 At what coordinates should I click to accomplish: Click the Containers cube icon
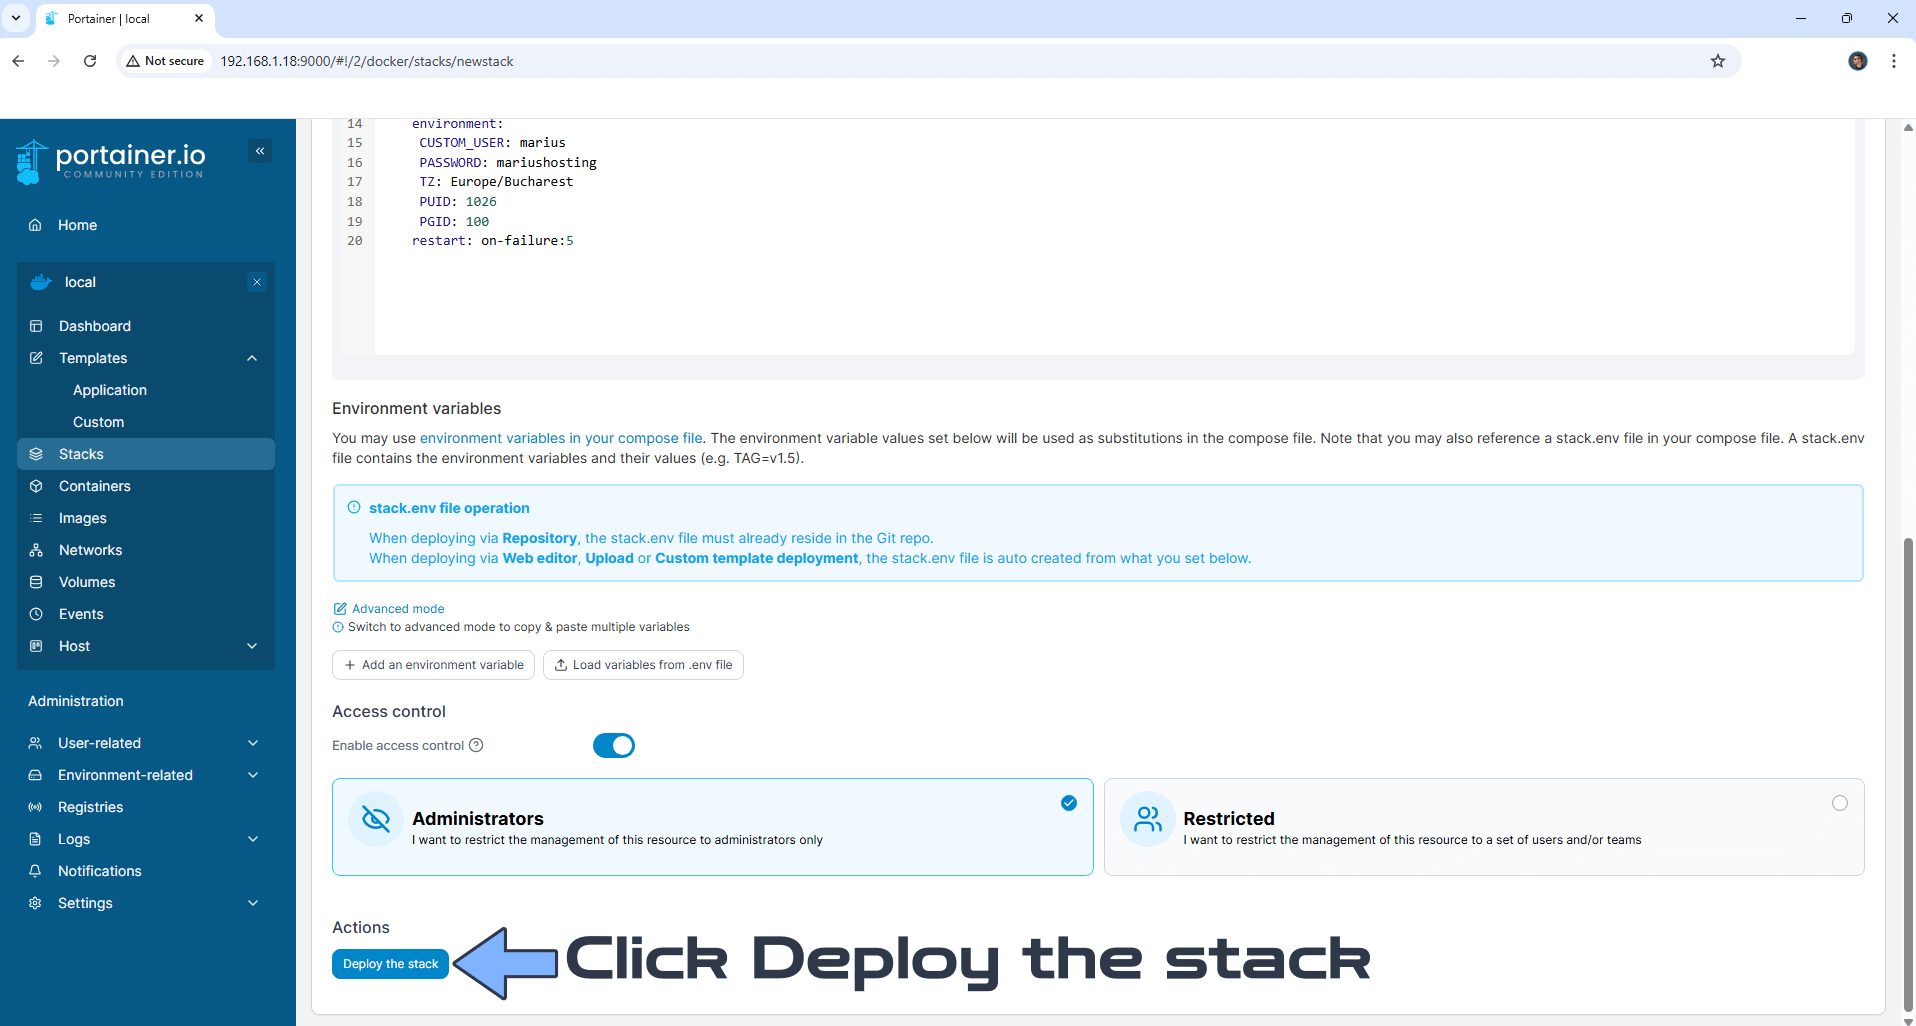point(36,486)
